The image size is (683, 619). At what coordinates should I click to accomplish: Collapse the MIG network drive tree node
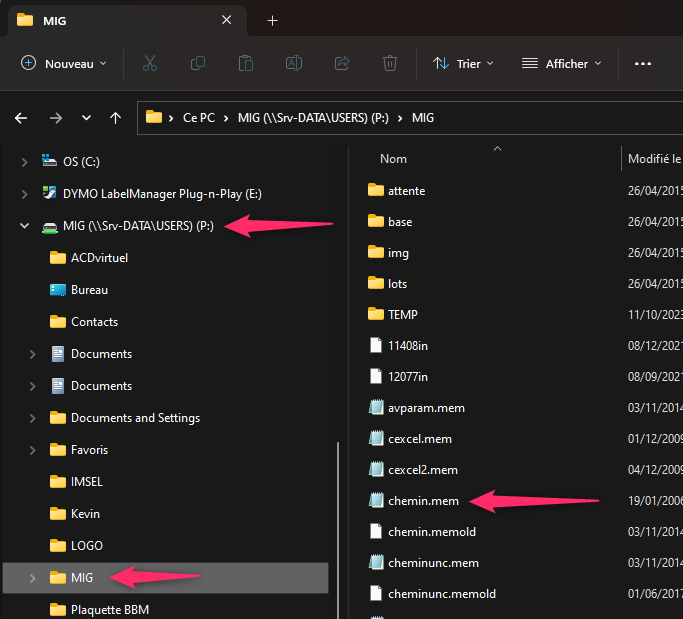click(24, 226)
